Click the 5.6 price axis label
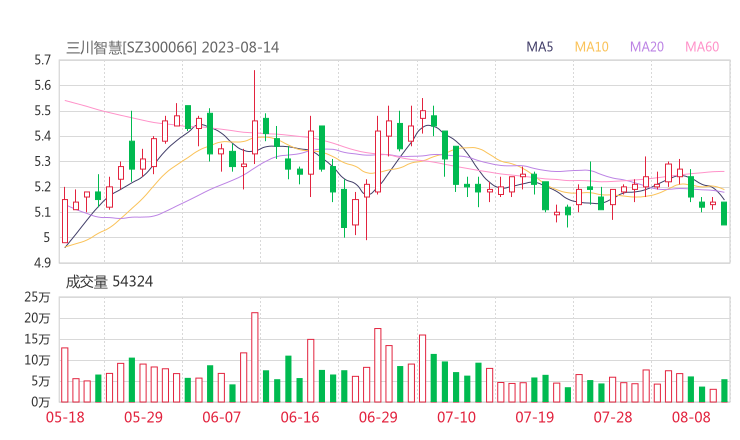This screenshot has height=440, width=740. [42, 86]
